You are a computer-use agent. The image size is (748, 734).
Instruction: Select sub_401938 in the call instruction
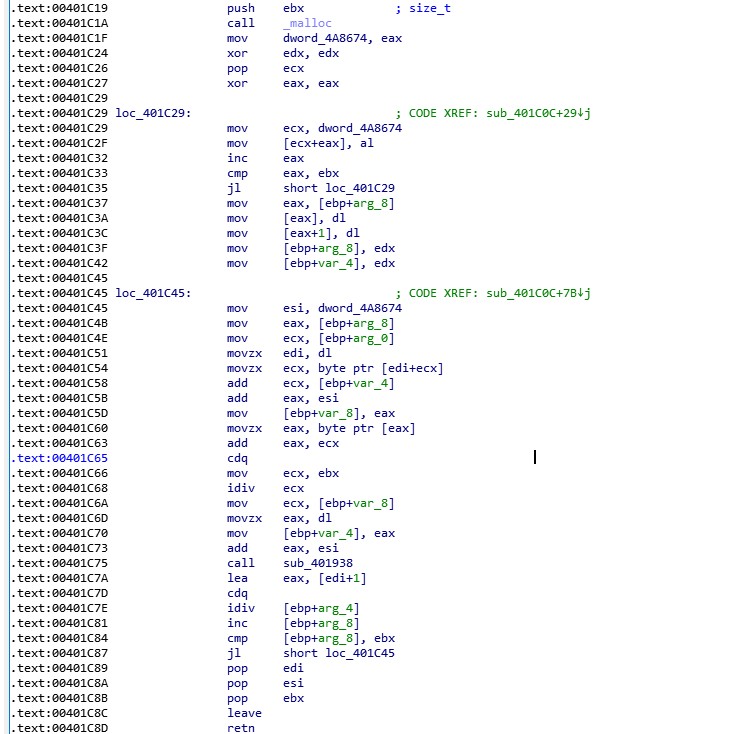pos(312,563)
